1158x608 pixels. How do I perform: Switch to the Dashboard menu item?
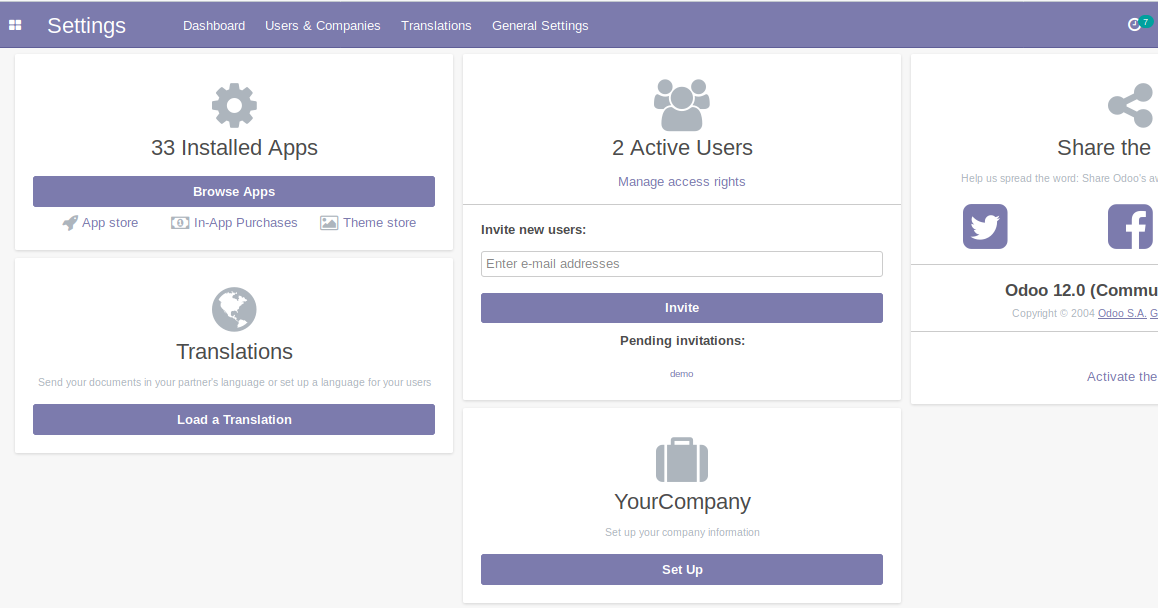click(x=214, y=25)
